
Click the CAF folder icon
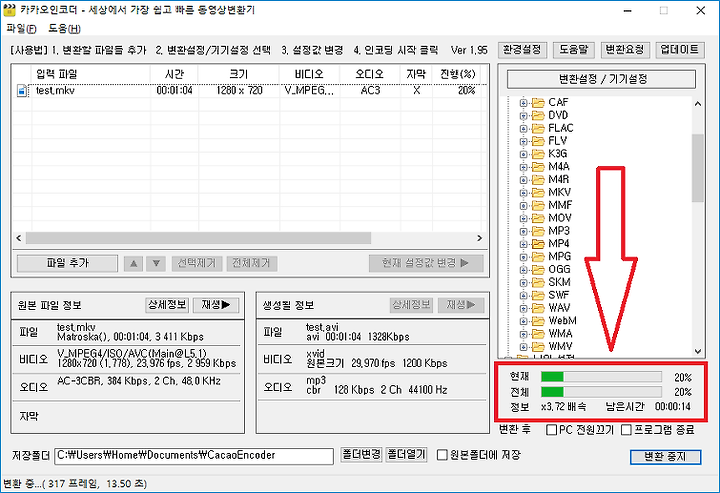[x=538, y=102]
